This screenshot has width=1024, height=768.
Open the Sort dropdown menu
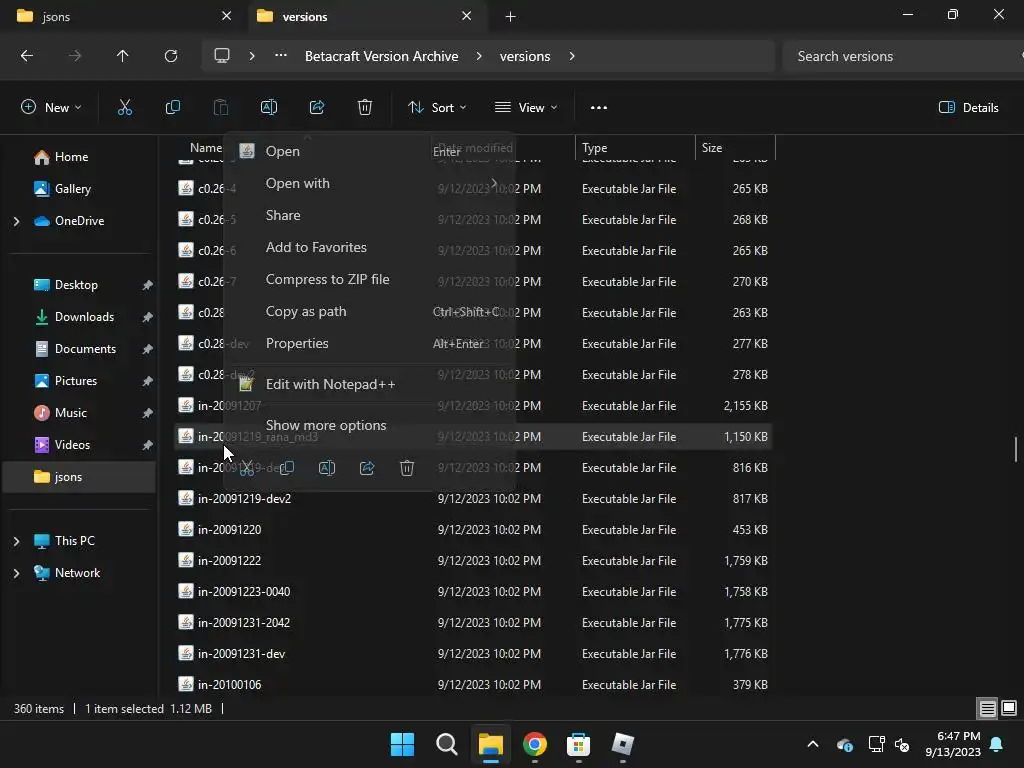(x=437, y=108)
